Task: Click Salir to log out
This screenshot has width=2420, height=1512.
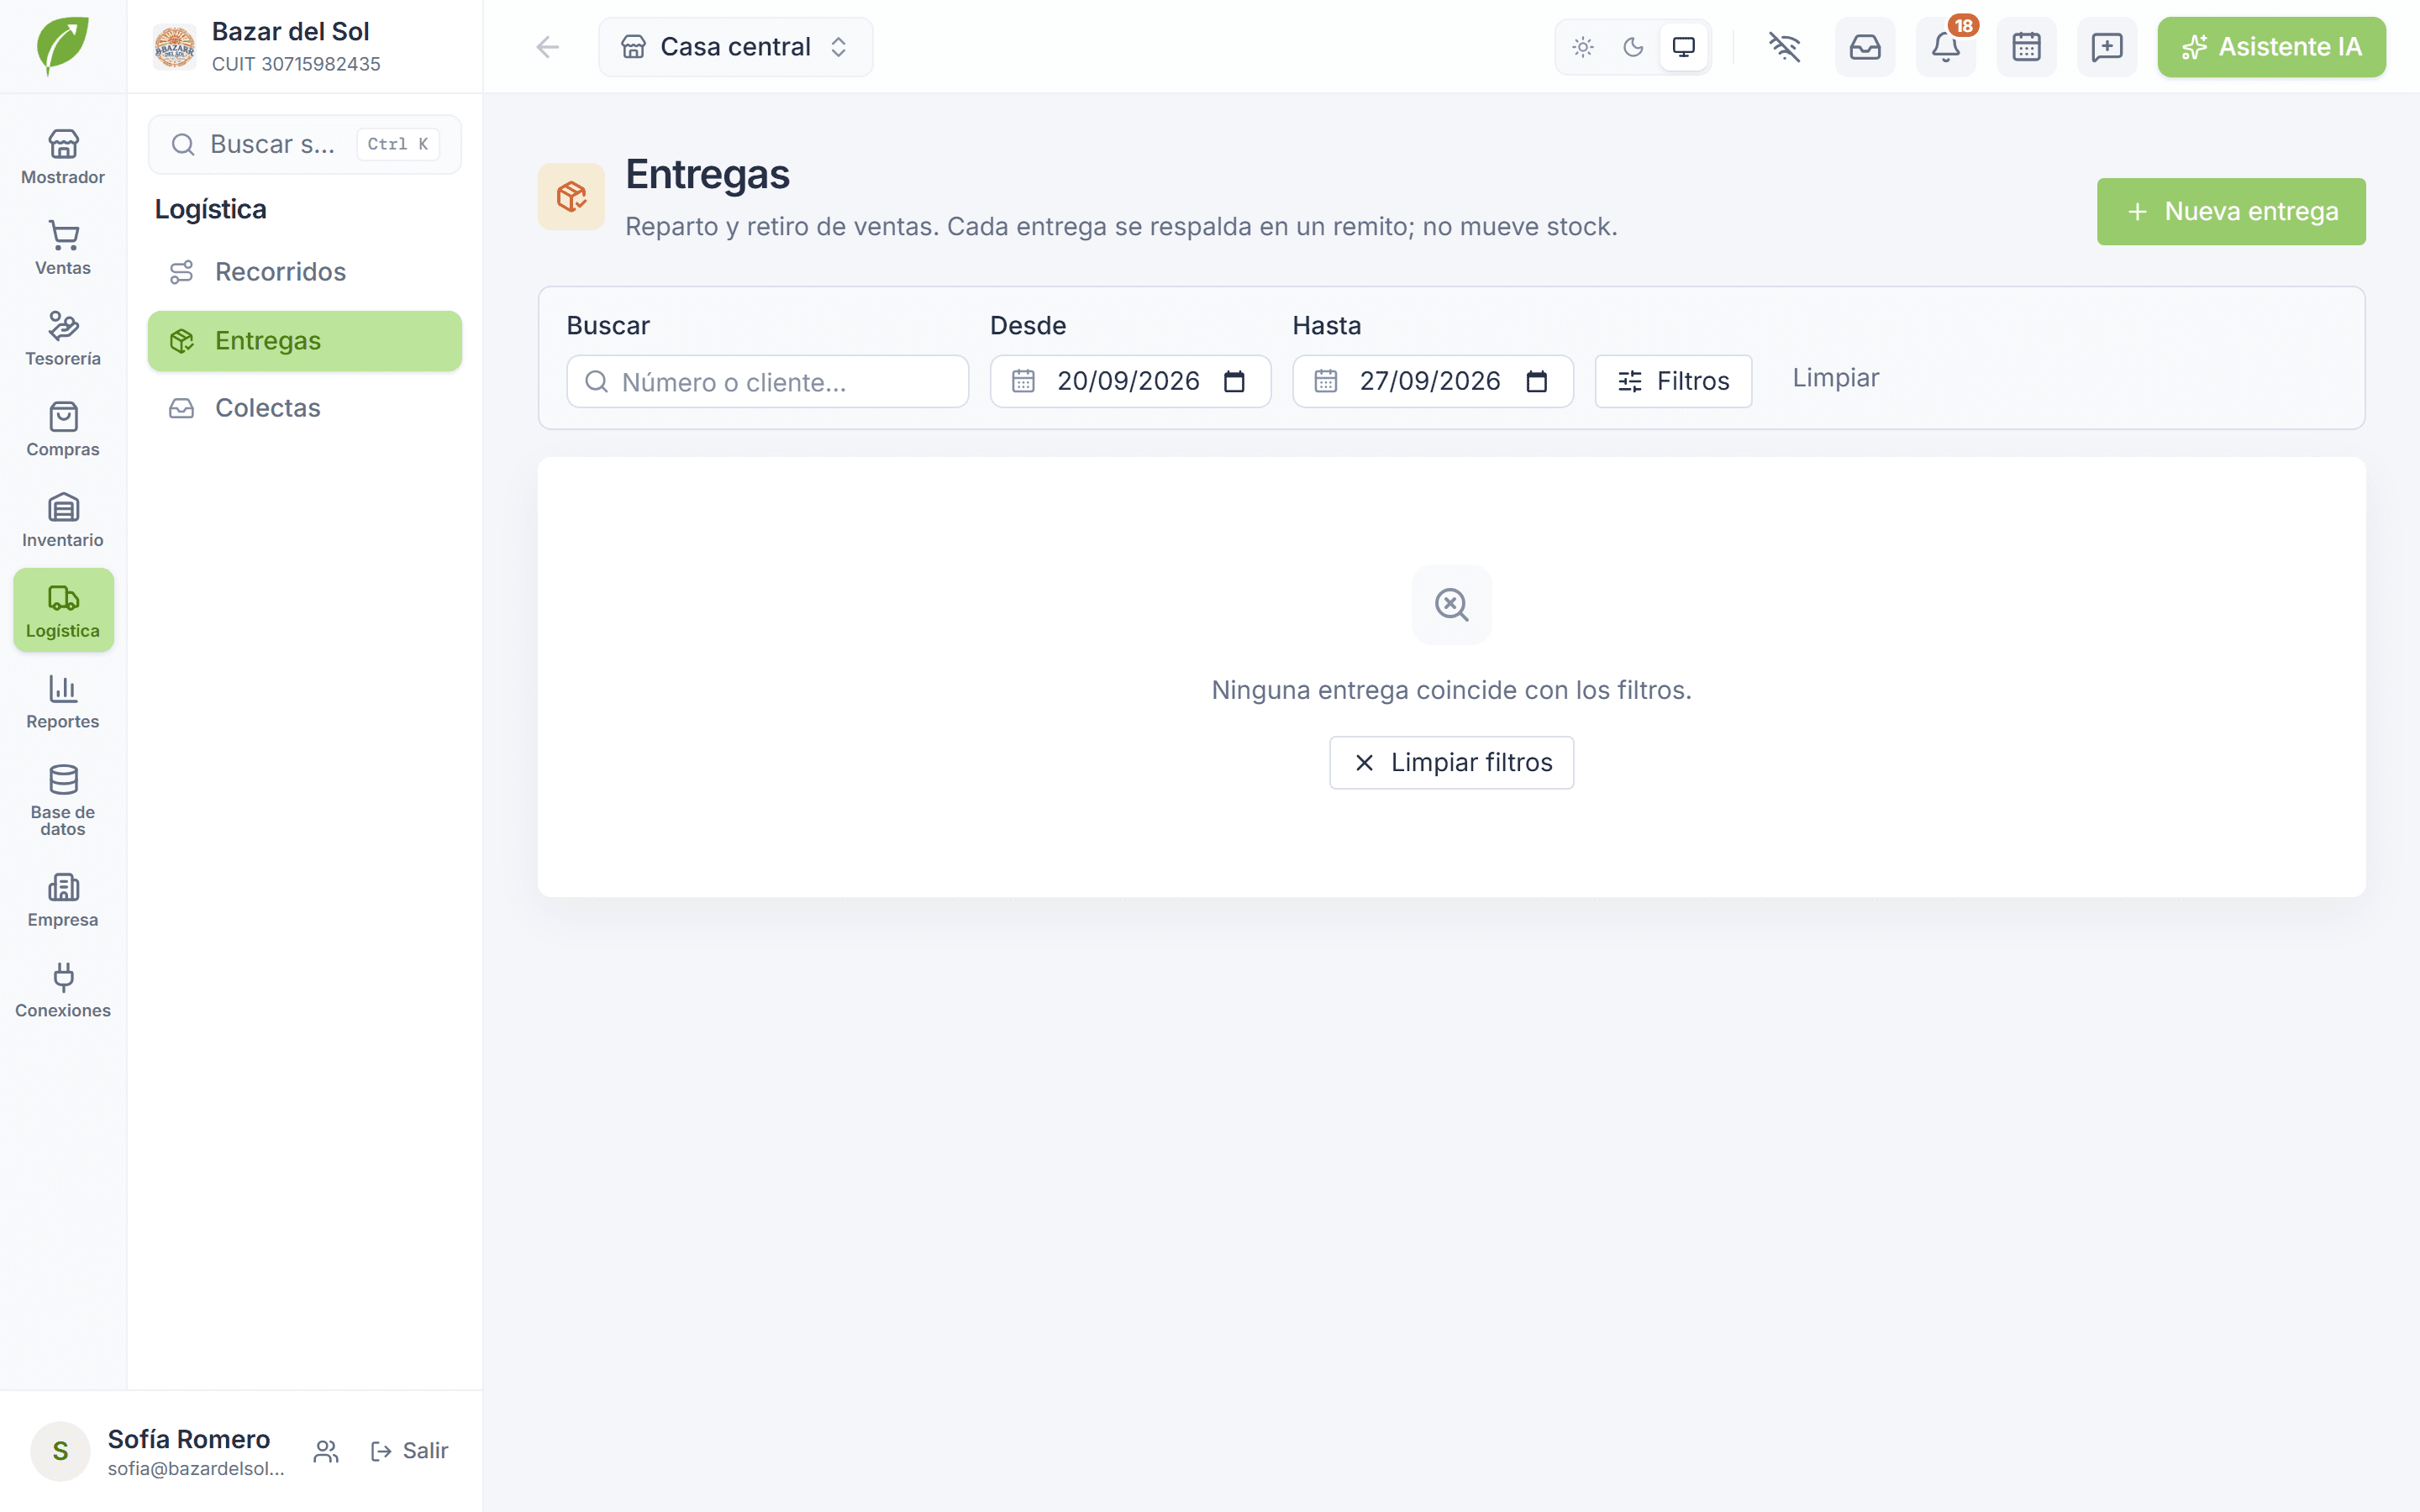Action: (409, 1451)
